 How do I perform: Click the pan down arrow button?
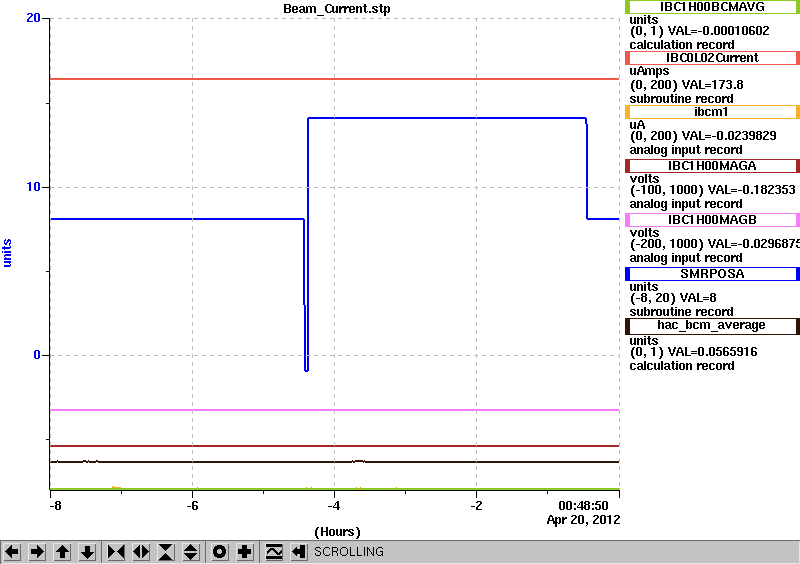click(x=87, y=552)
